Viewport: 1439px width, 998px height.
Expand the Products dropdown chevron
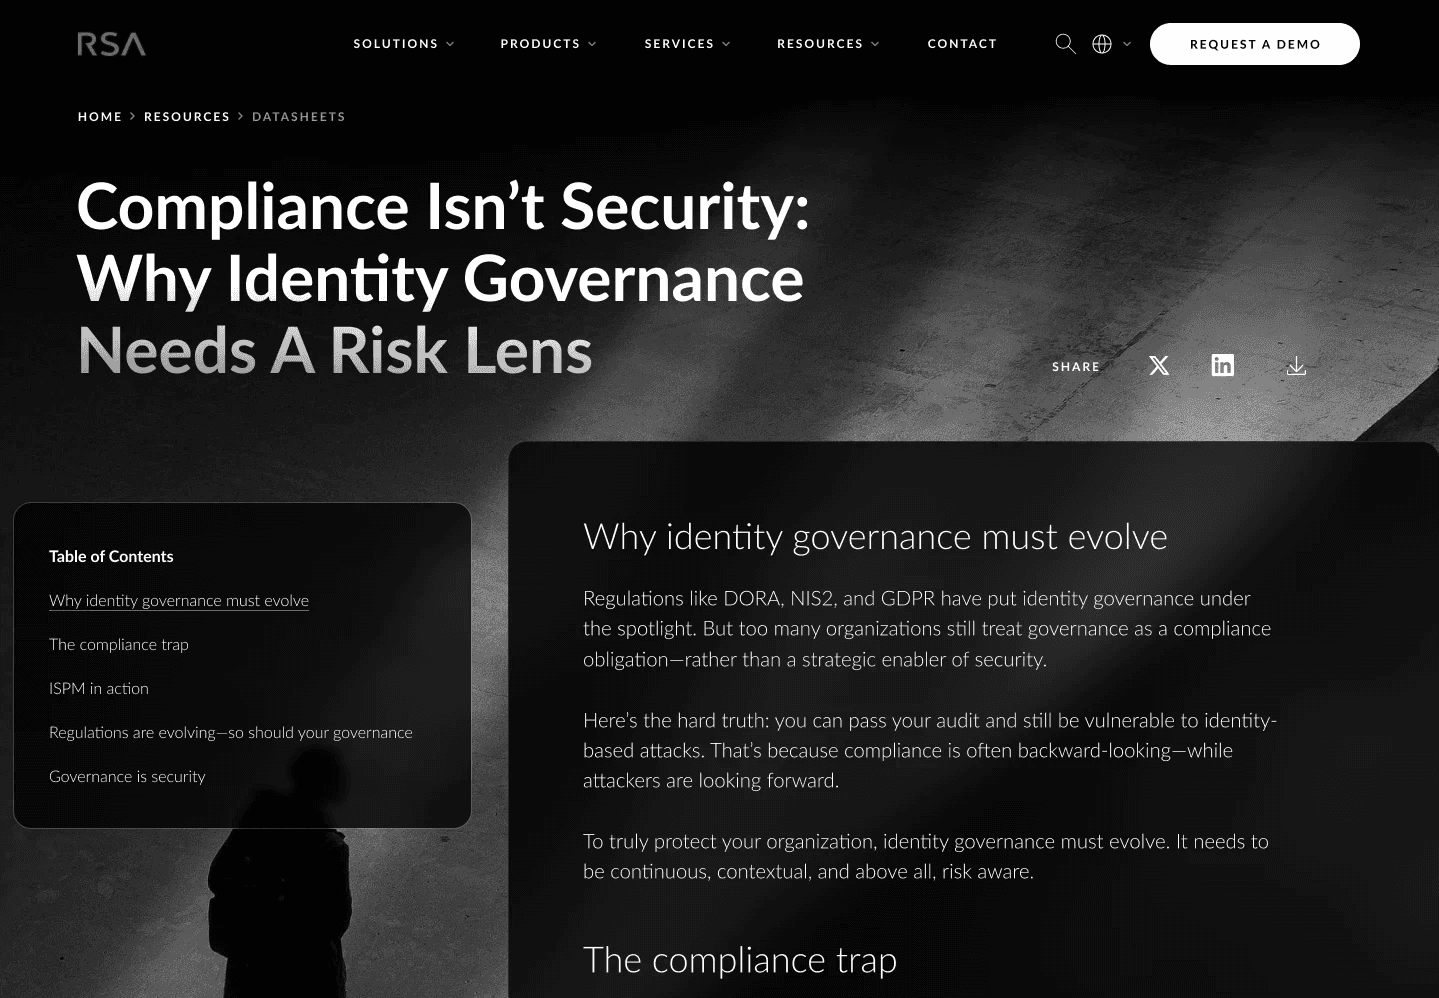(x=592, y=44)
